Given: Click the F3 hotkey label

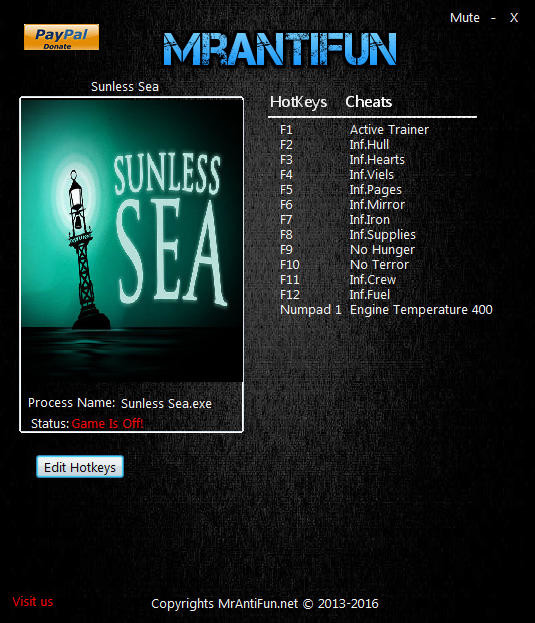Looking at the screenshot, I should [286, 160].
